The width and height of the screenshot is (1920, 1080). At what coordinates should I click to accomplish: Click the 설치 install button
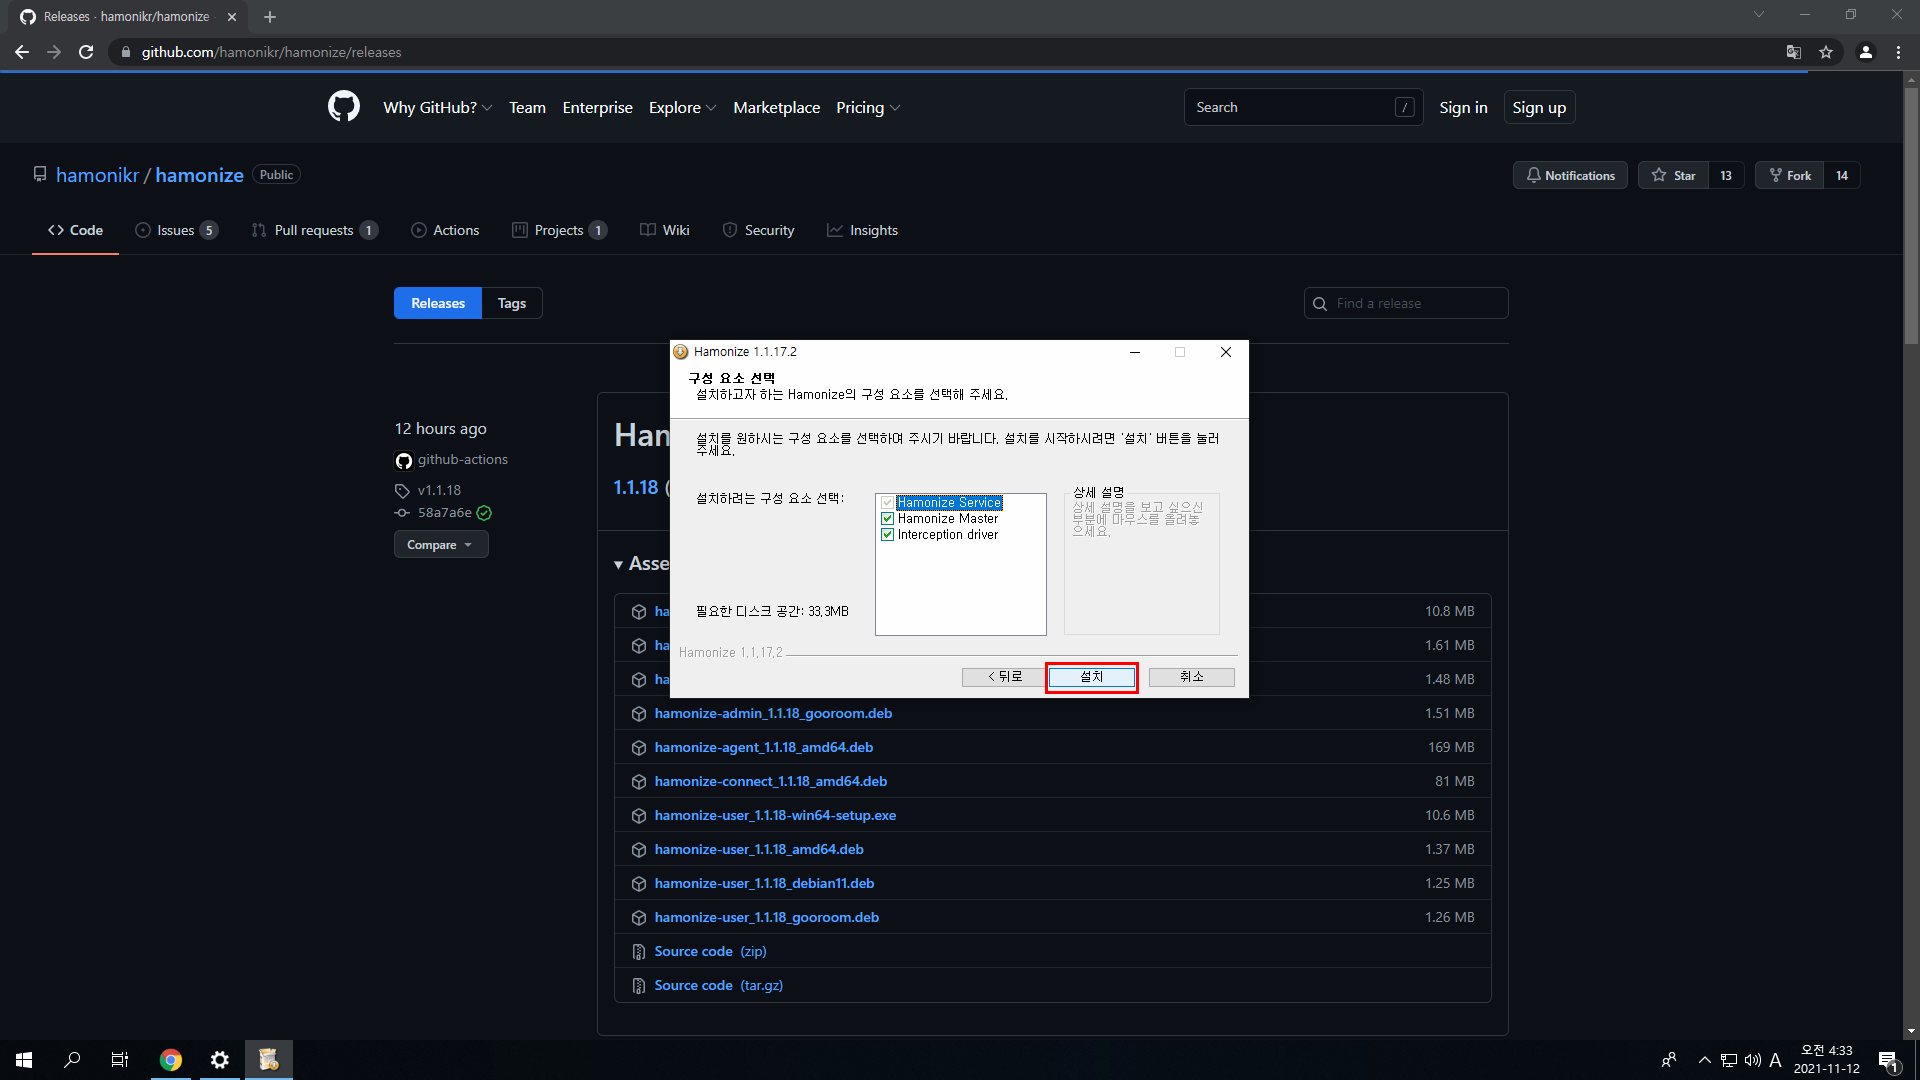(x=1092, y=677)
